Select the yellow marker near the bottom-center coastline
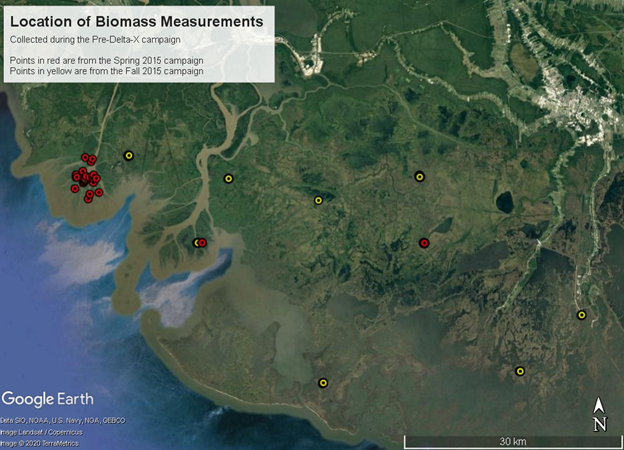This screenshot has height=450, width=624. coord(323,382)
